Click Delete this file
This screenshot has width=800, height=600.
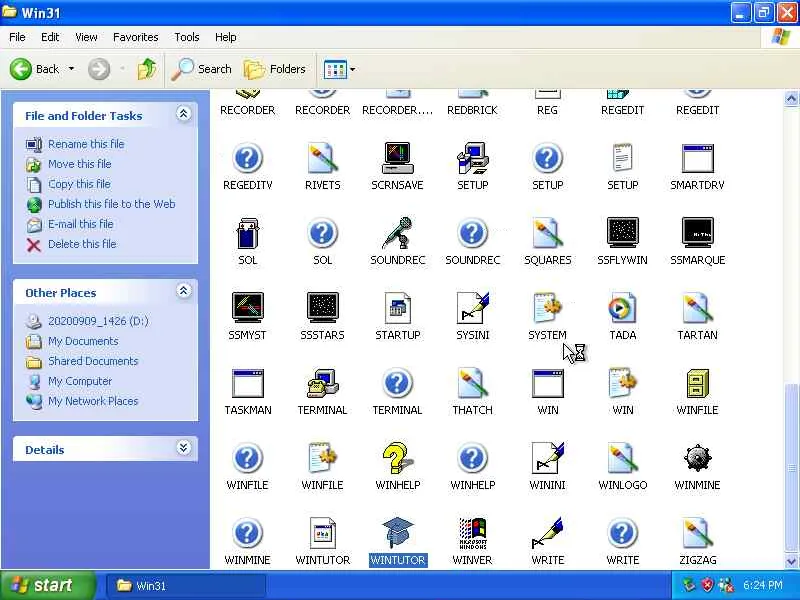click(82, 244)
